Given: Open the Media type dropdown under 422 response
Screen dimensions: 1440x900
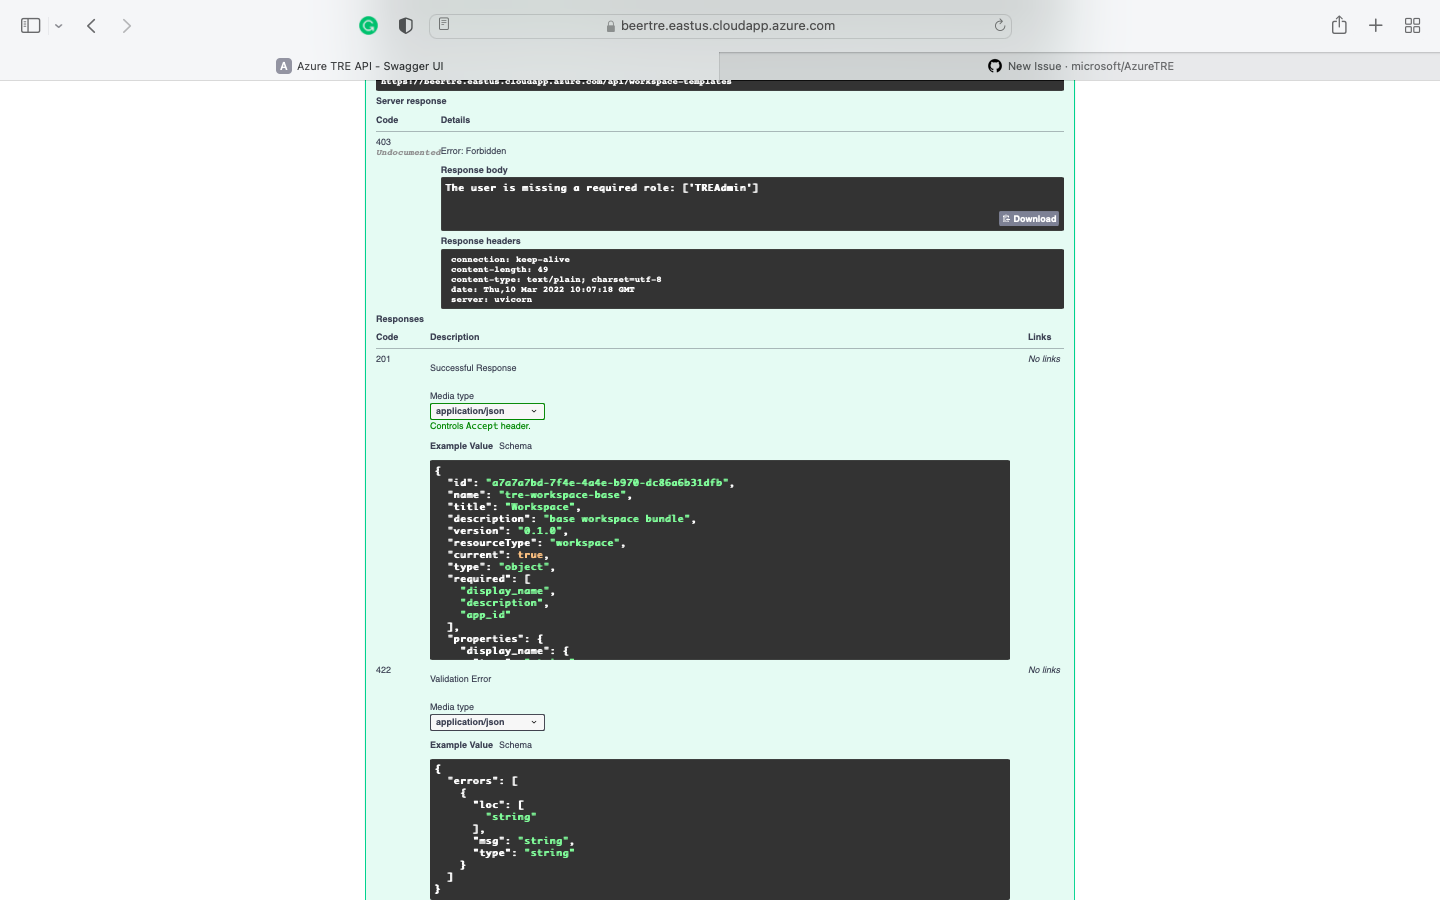Looking at the screenshot, I should pos(487,722).
